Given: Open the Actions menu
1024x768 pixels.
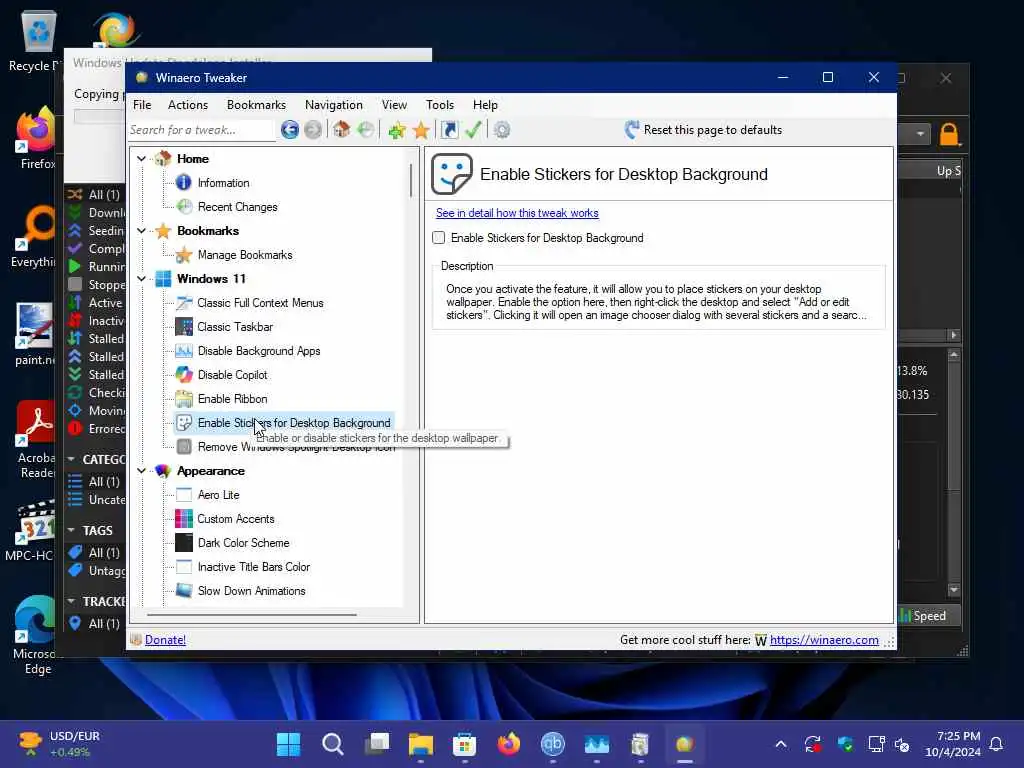Looking at the screenshot, I should tap(187, 104).
